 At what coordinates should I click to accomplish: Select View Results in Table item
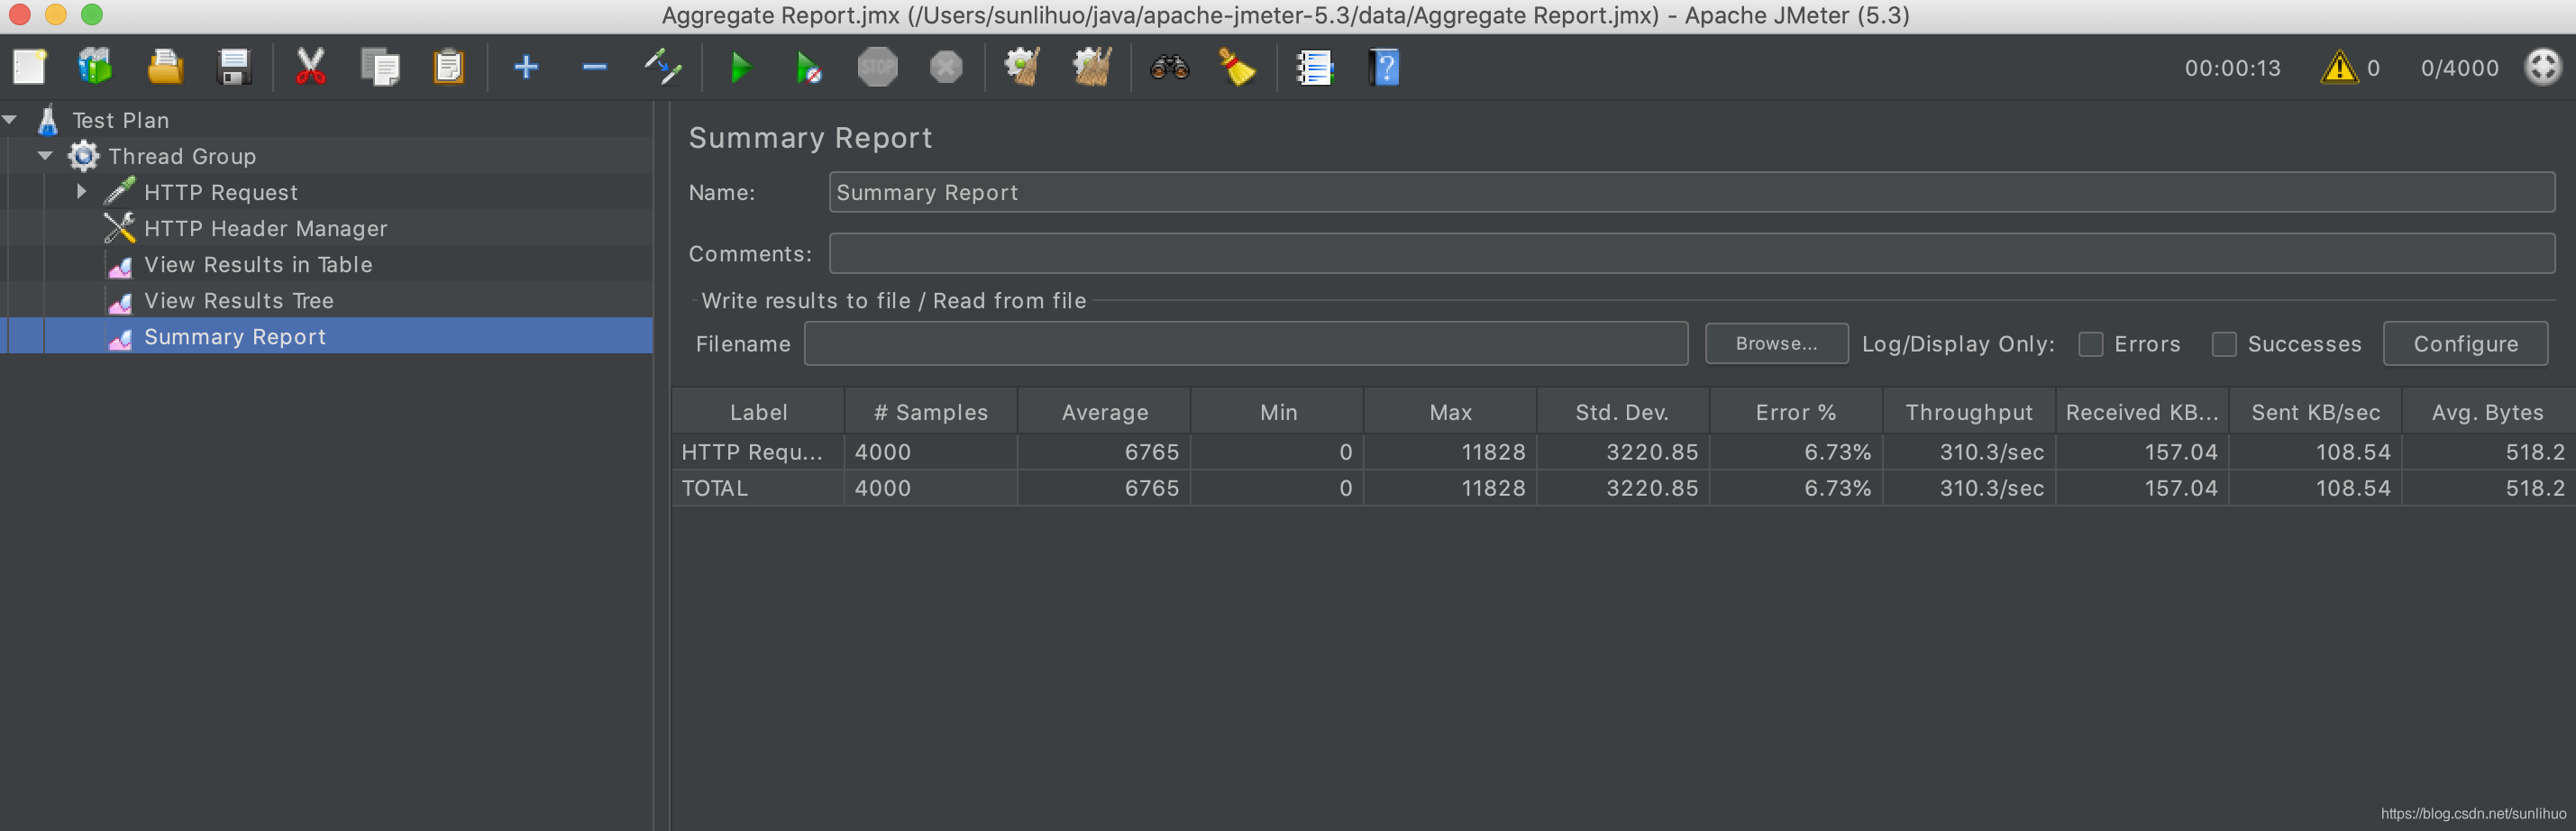click(258, 264)
